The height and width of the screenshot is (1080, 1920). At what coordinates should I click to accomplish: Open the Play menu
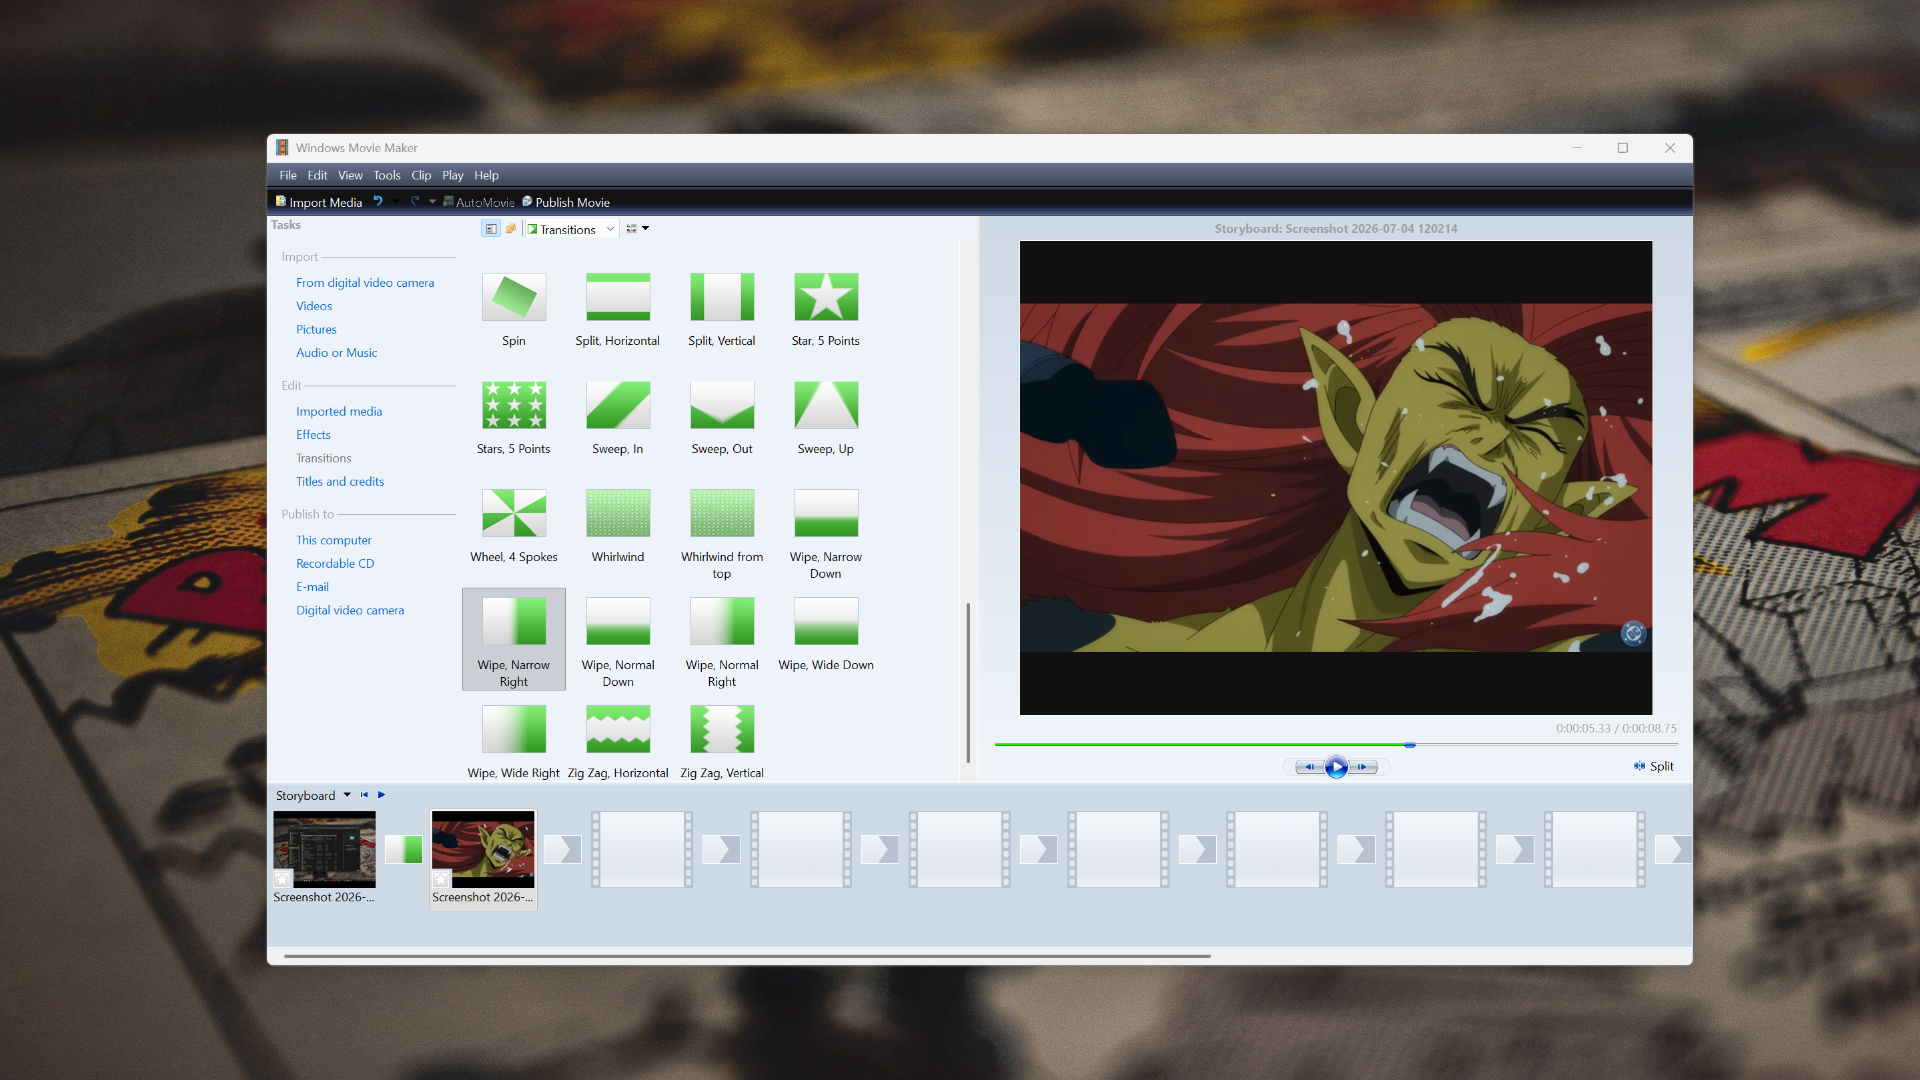(453, 175)
